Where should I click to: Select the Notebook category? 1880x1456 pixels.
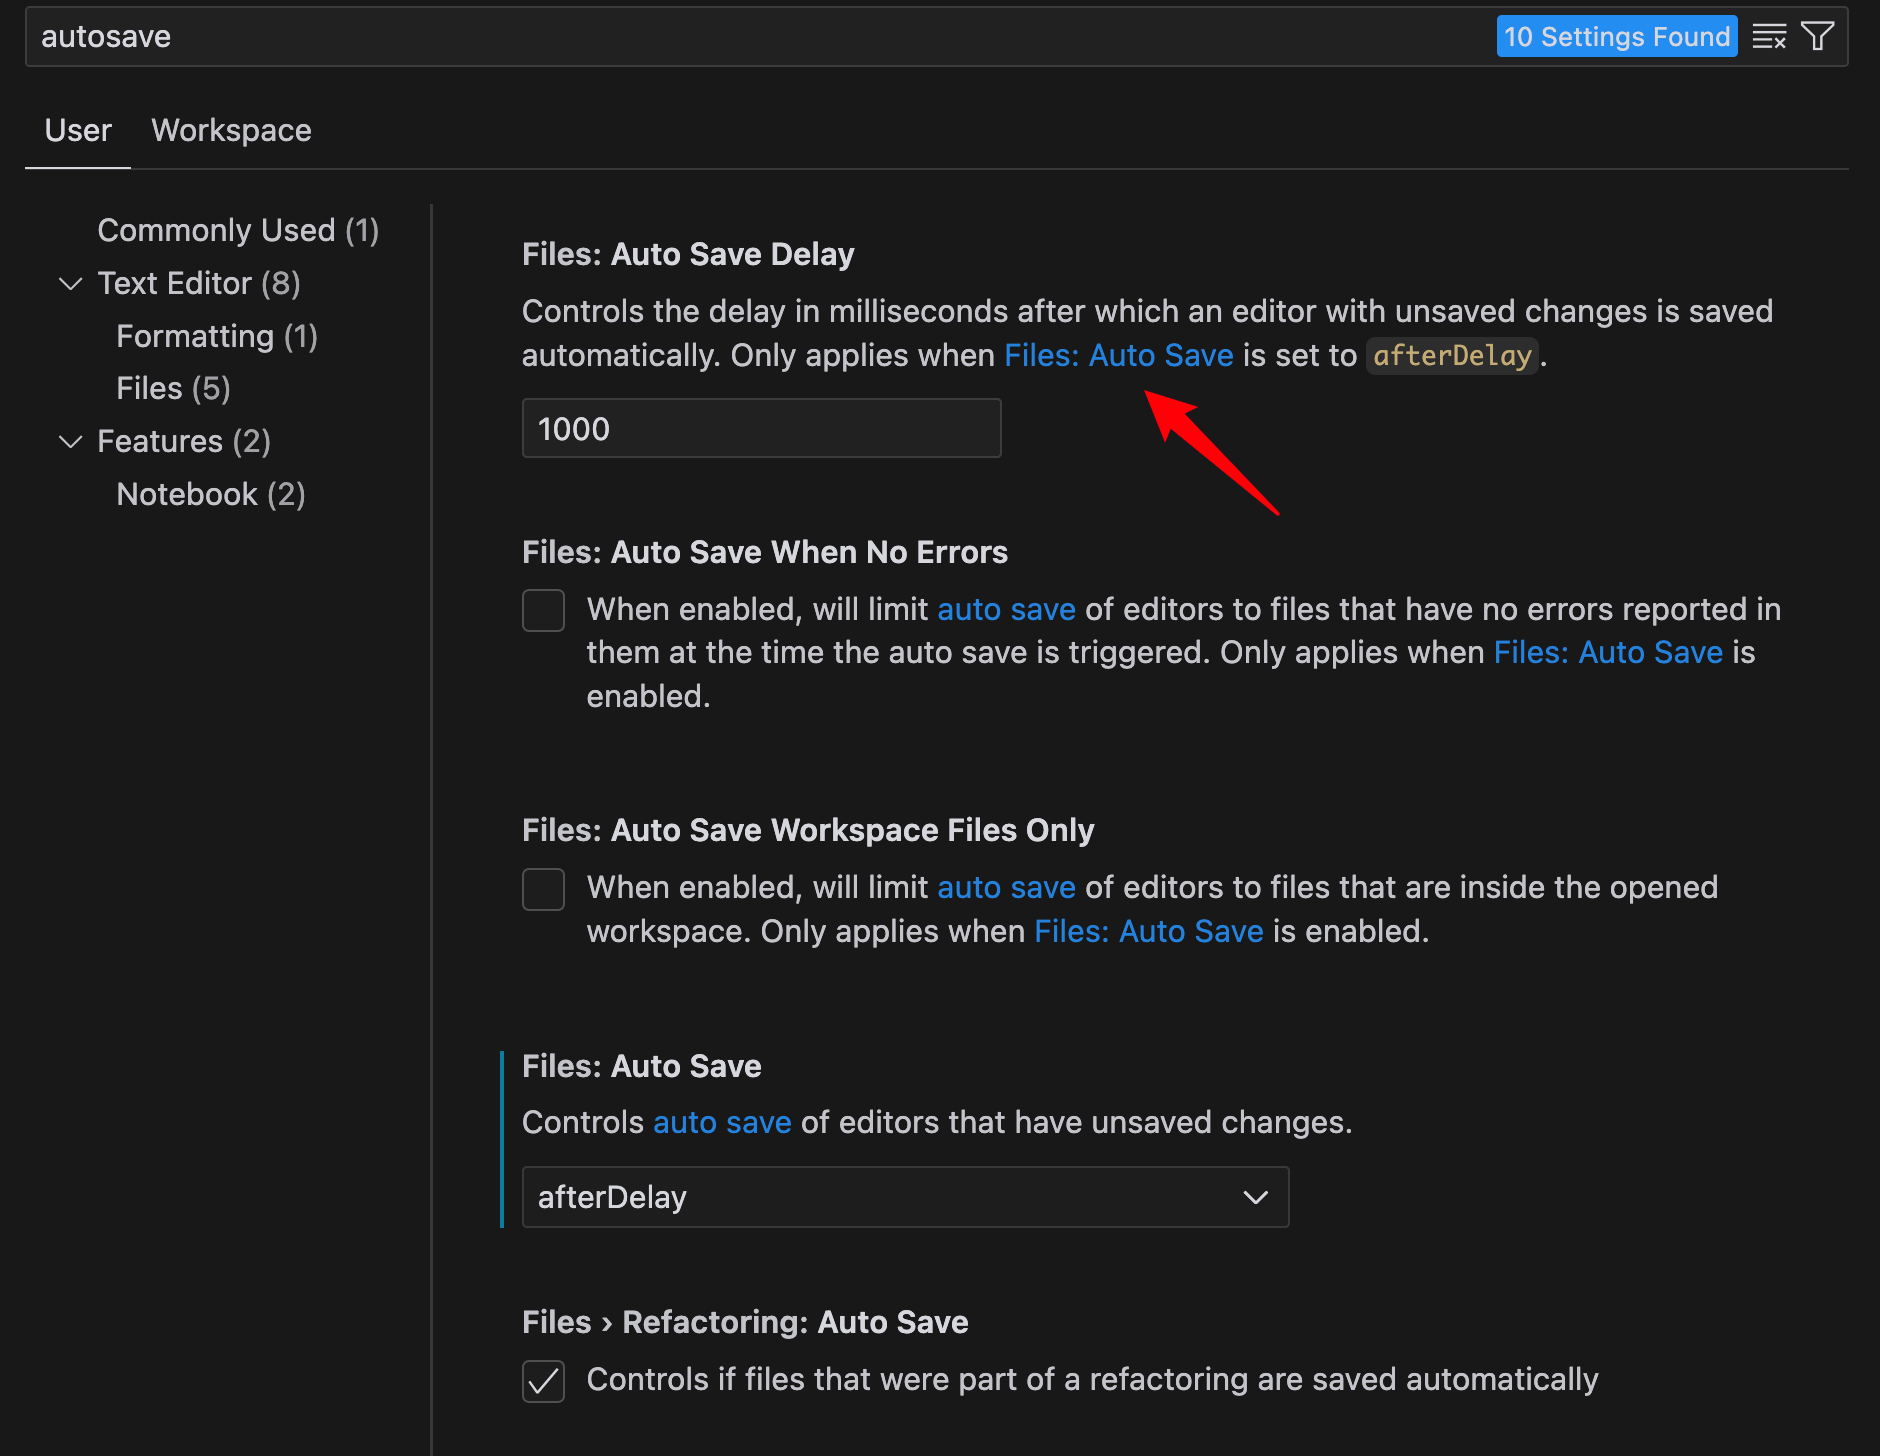click(210, 493)
